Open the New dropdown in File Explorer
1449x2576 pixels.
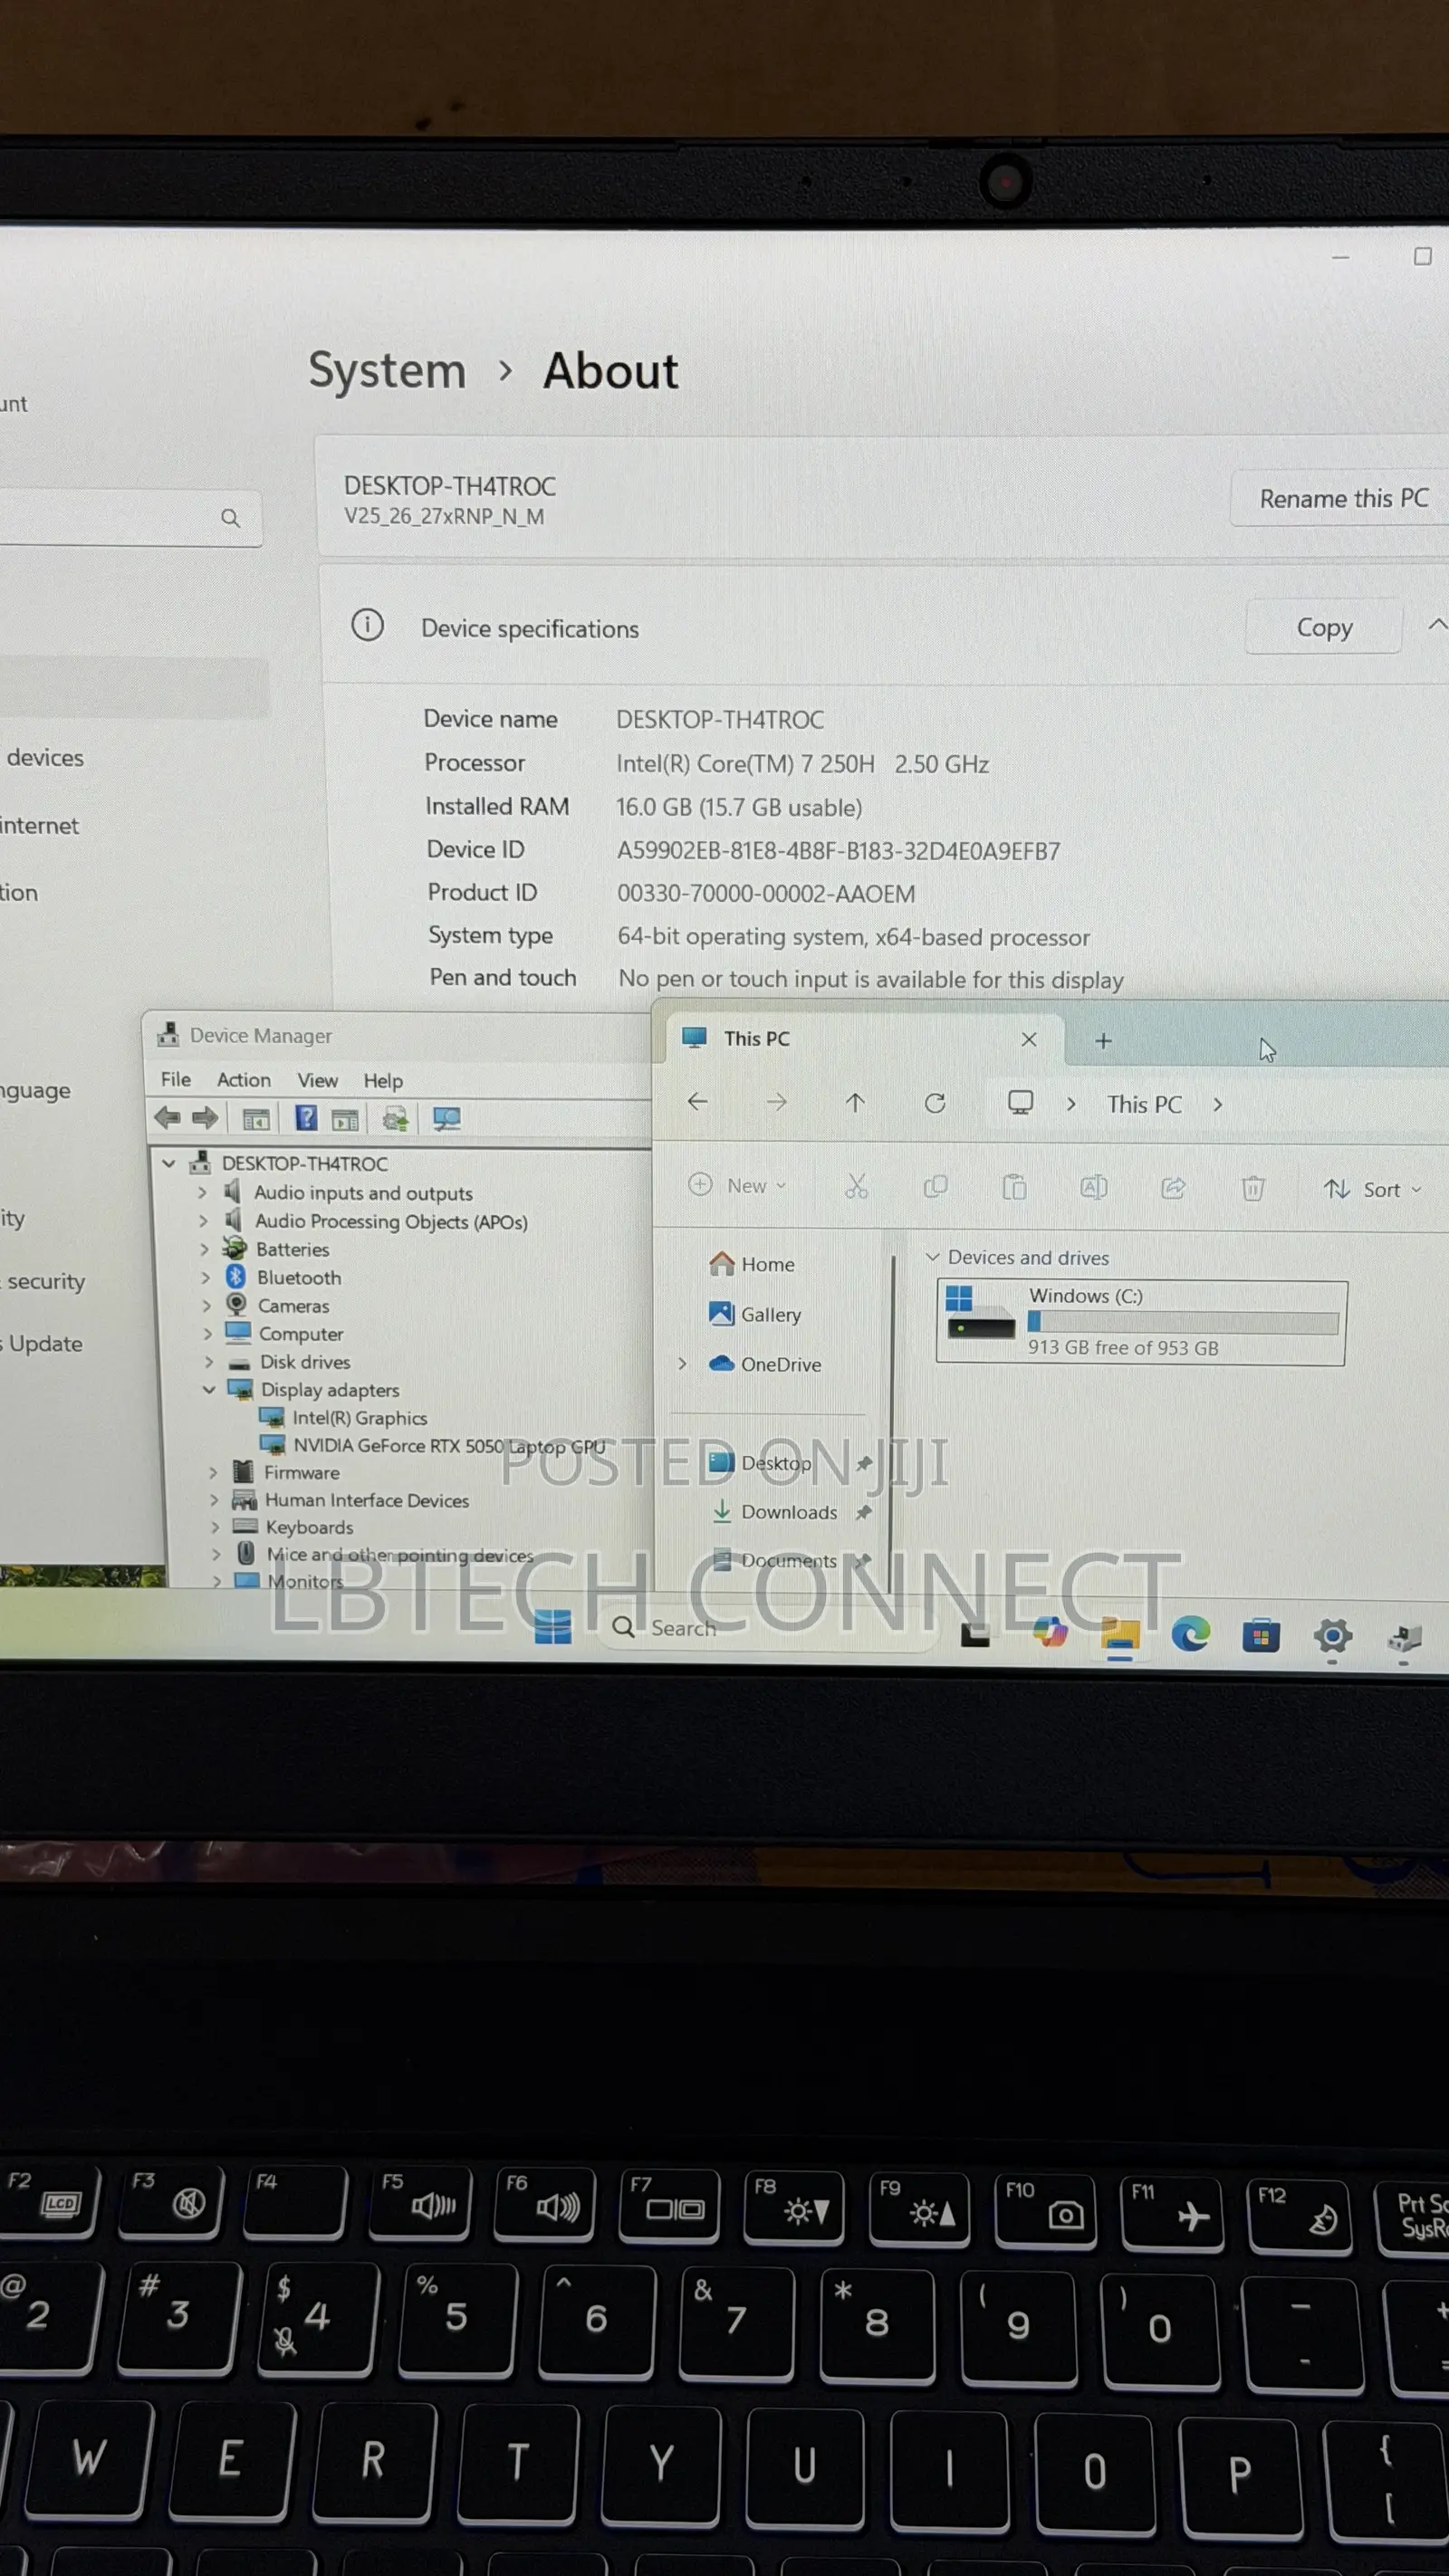point(737,1185)
